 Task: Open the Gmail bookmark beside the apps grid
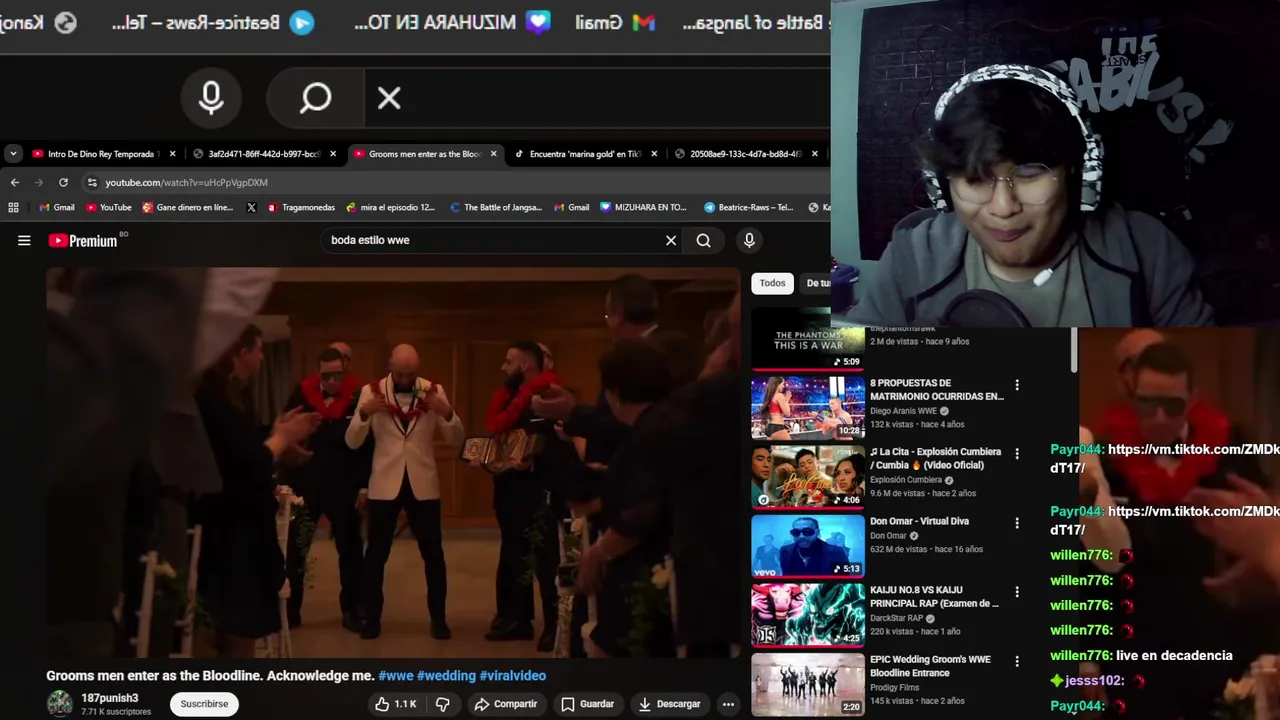(57, 207)
